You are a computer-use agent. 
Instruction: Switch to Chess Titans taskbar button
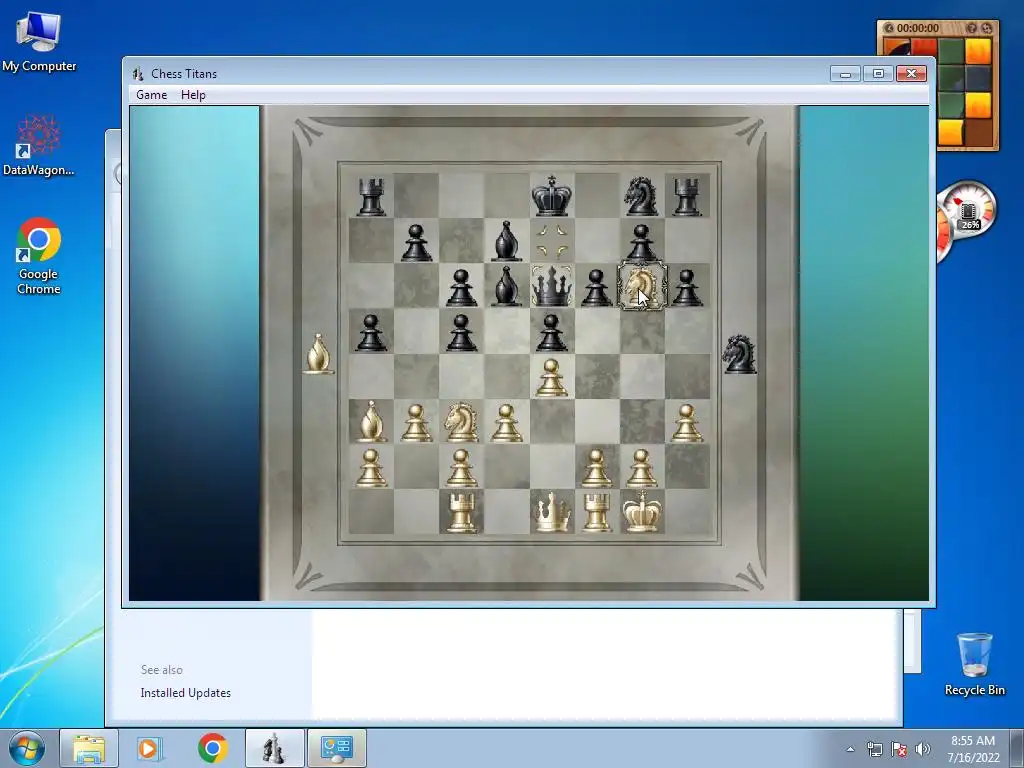[x=274, y=748]
